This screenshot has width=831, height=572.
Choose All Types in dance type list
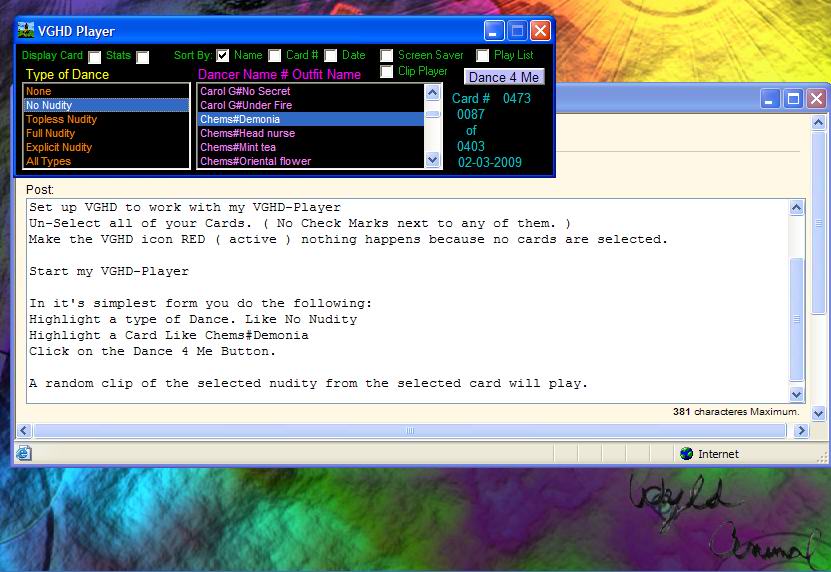48,161
